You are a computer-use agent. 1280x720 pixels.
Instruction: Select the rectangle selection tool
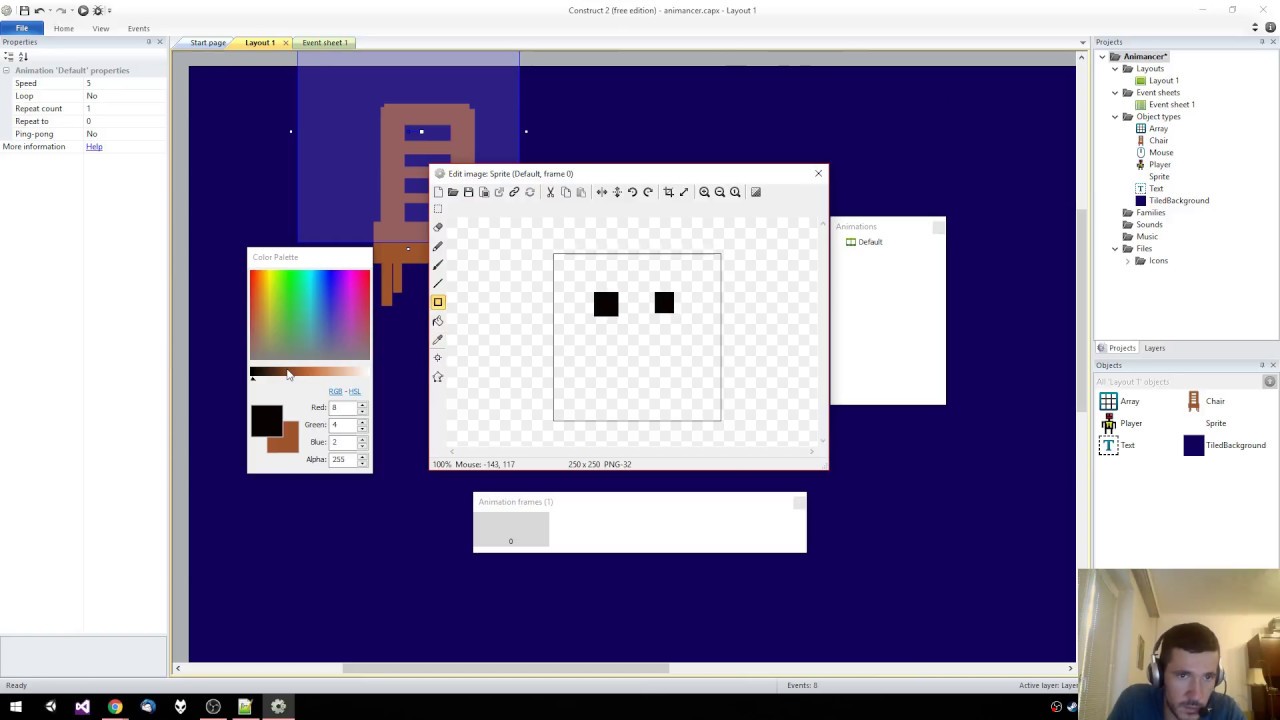coord(438,209)
